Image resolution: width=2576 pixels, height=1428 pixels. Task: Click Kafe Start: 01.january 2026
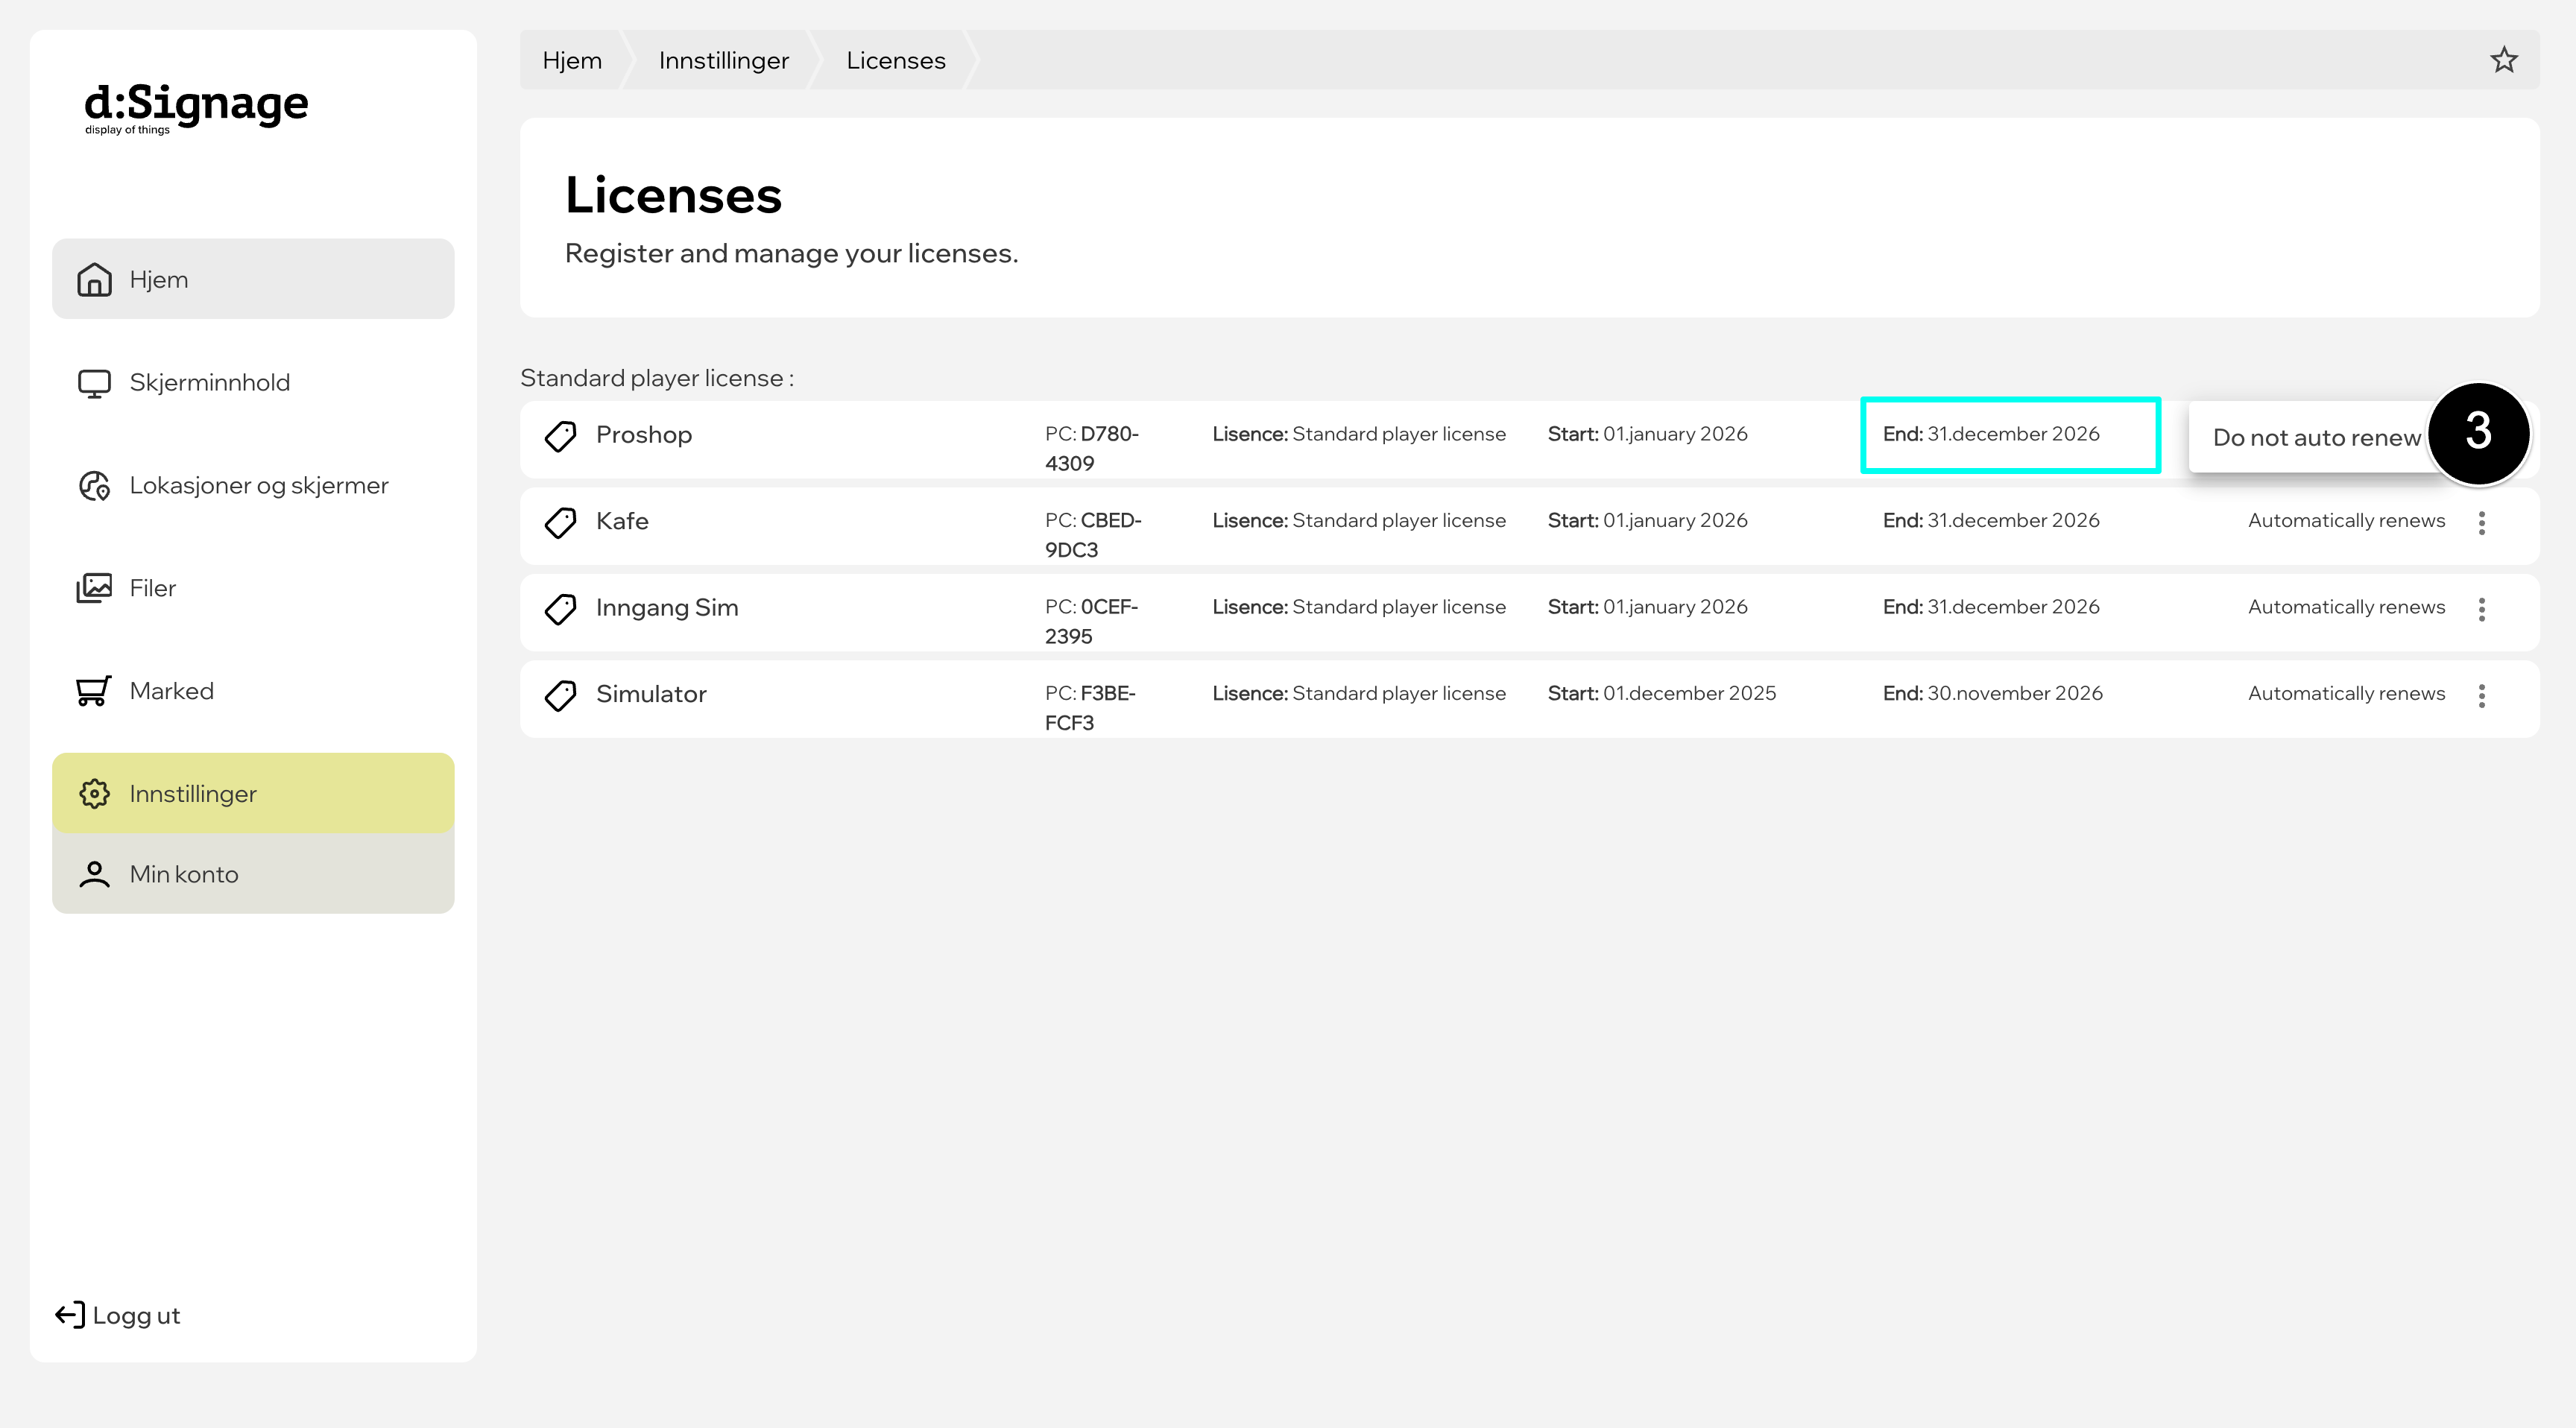coord(1647,520)
